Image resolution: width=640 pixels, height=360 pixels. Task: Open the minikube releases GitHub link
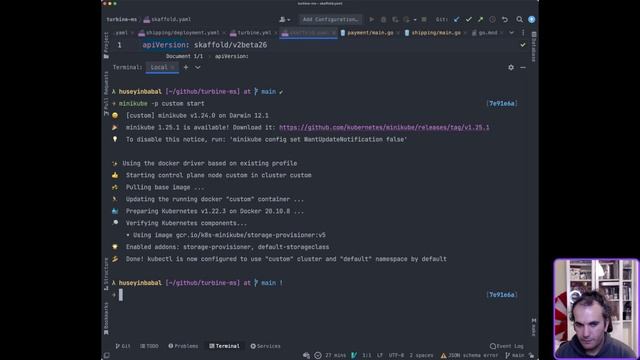pos(384,127)
